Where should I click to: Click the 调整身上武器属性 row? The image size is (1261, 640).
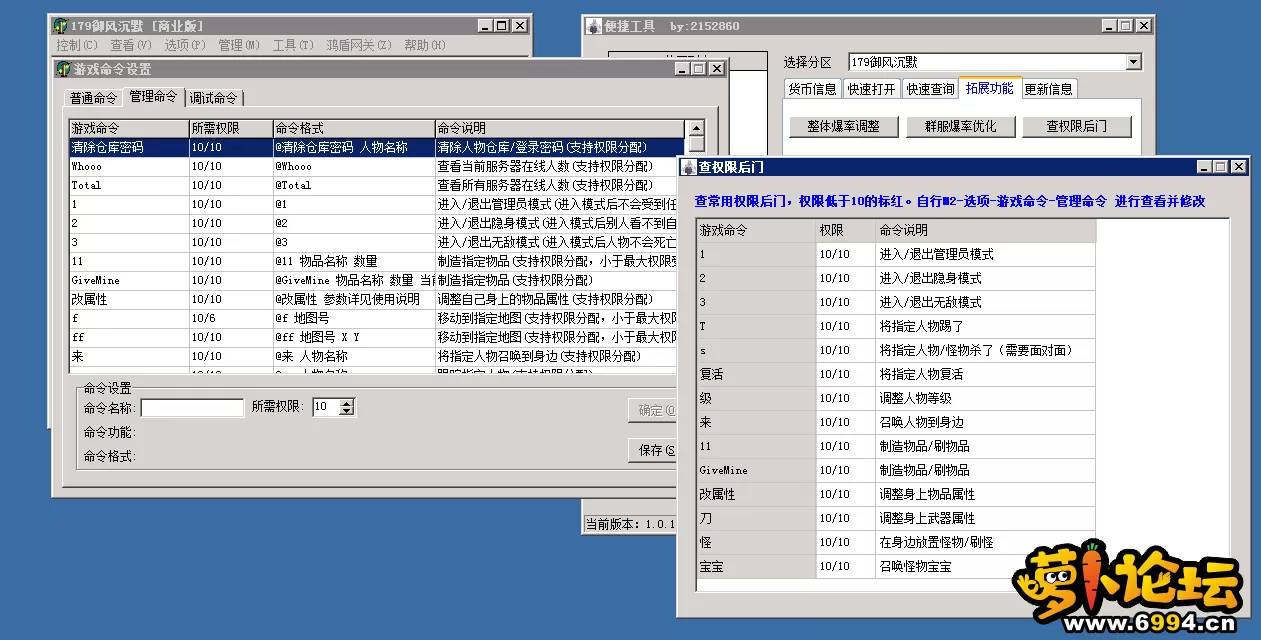click(896, 518)
